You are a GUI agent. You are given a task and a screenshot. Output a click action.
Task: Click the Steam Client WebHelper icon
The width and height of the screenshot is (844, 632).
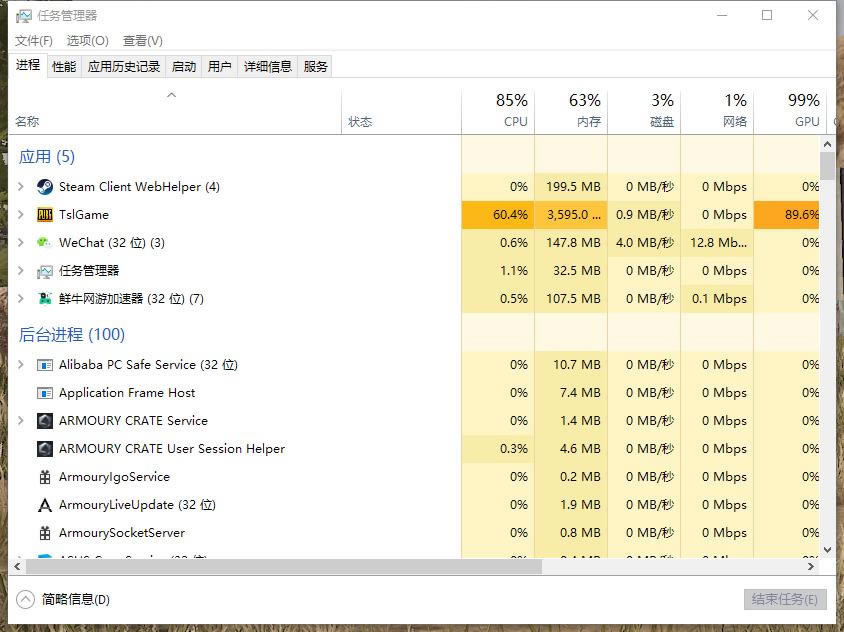45,187
